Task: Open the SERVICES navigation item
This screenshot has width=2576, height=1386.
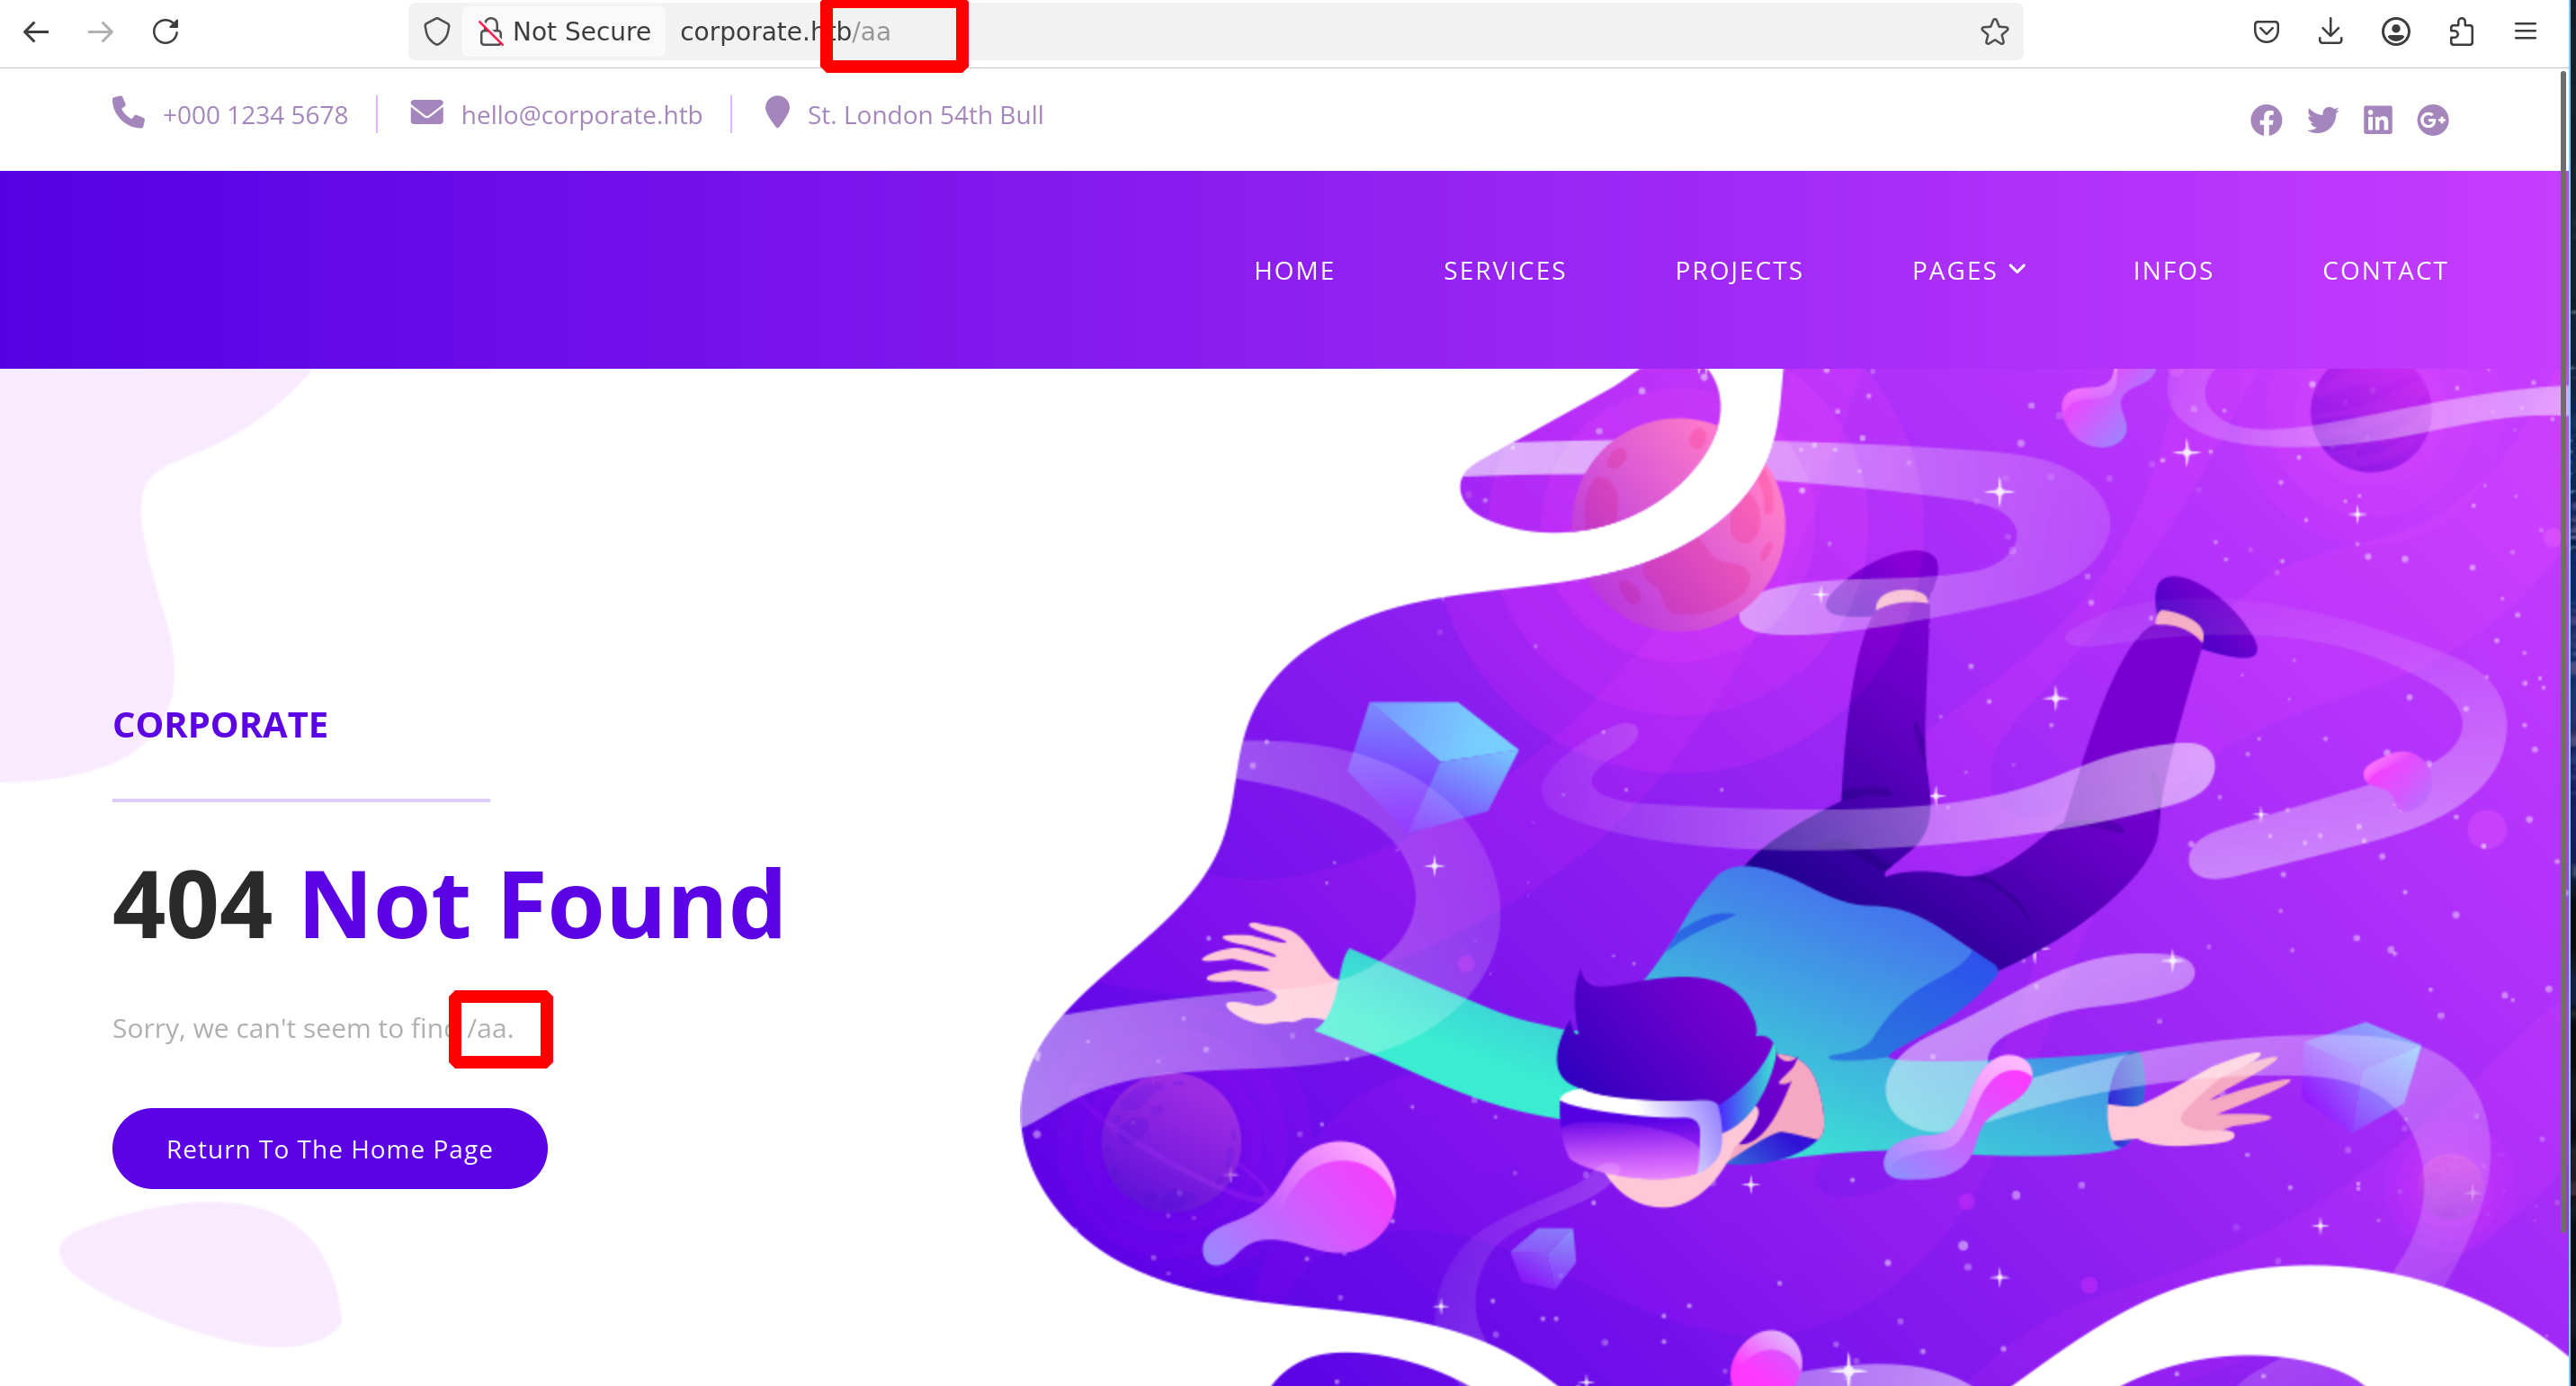Action: pyautogui.click(x=1504, y=271)
